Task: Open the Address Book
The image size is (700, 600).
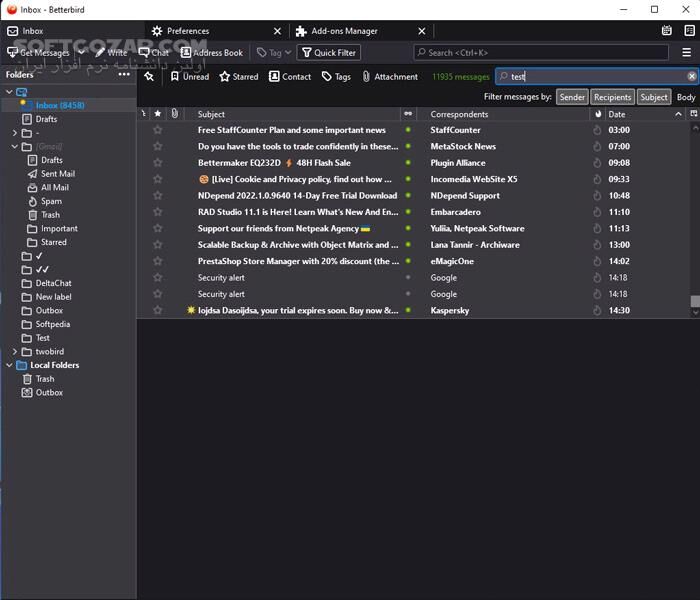Action: coord(211,52)
